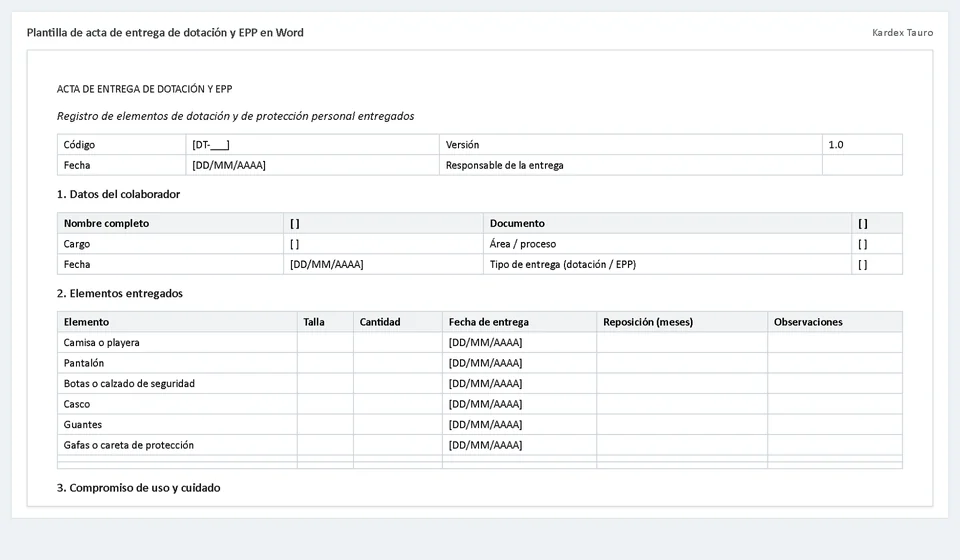The width and height of the screenshot is (960, 560).
Task: Click the '[ ]' placeholder next to Área / proceso
Action: pyautogui.click(x=863, y=244)
